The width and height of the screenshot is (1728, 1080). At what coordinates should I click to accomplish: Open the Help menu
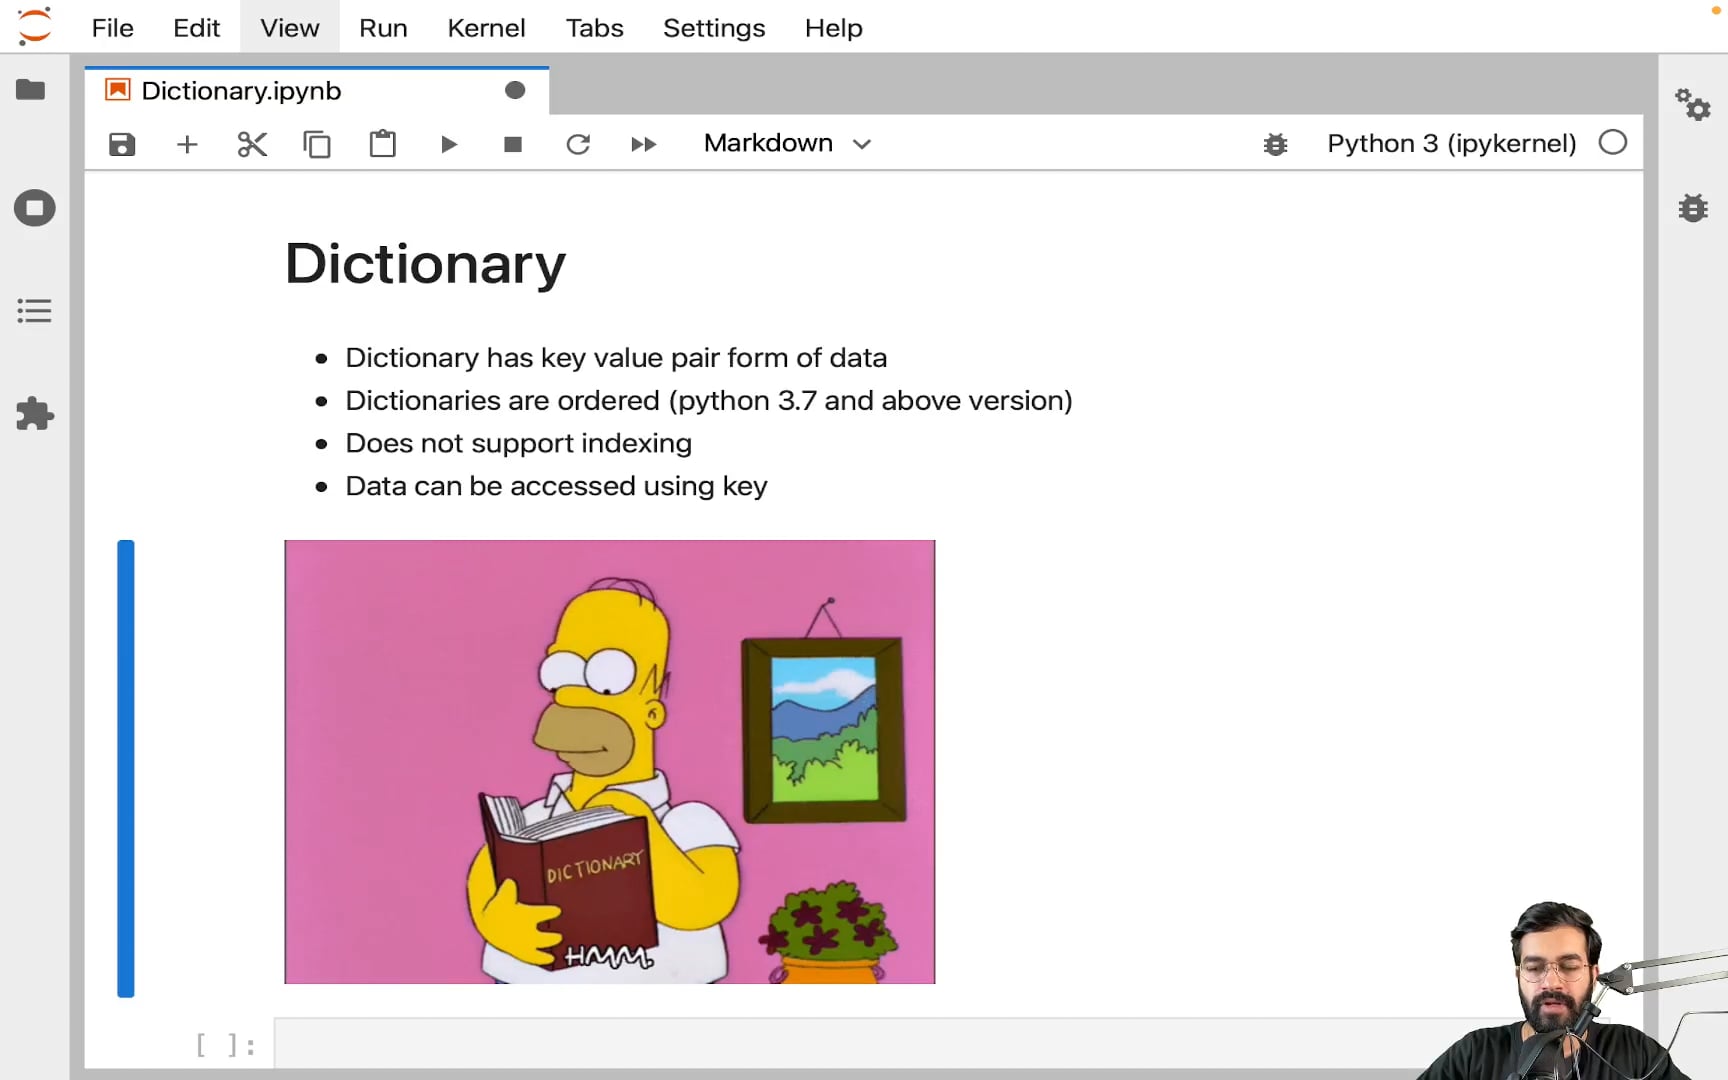point(834,28)
